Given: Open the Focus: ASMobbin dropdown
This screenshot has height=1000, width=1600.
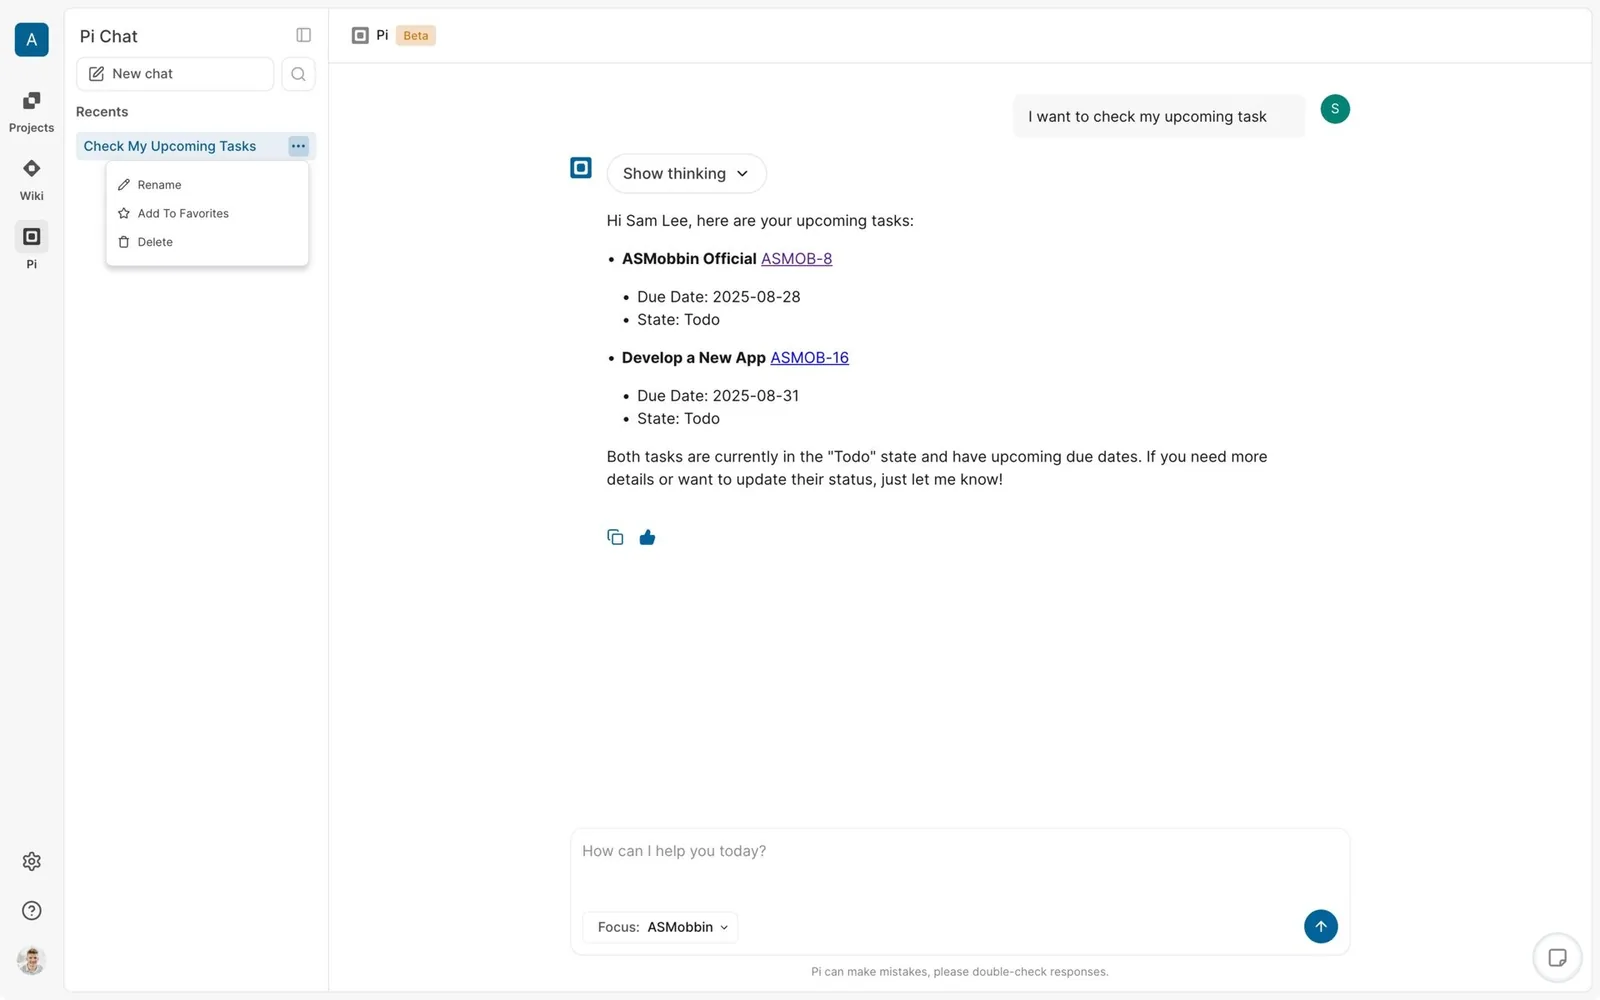Looking at the screenshot, I should [x=661, y=927].
